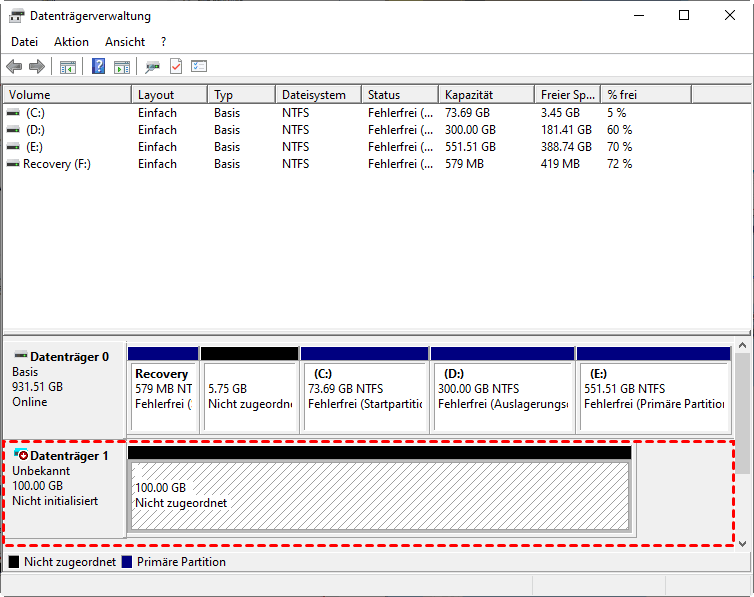Sort by the Kapazität column header
The height and width of the screenshot is (597, 754).
pos(487,95)
